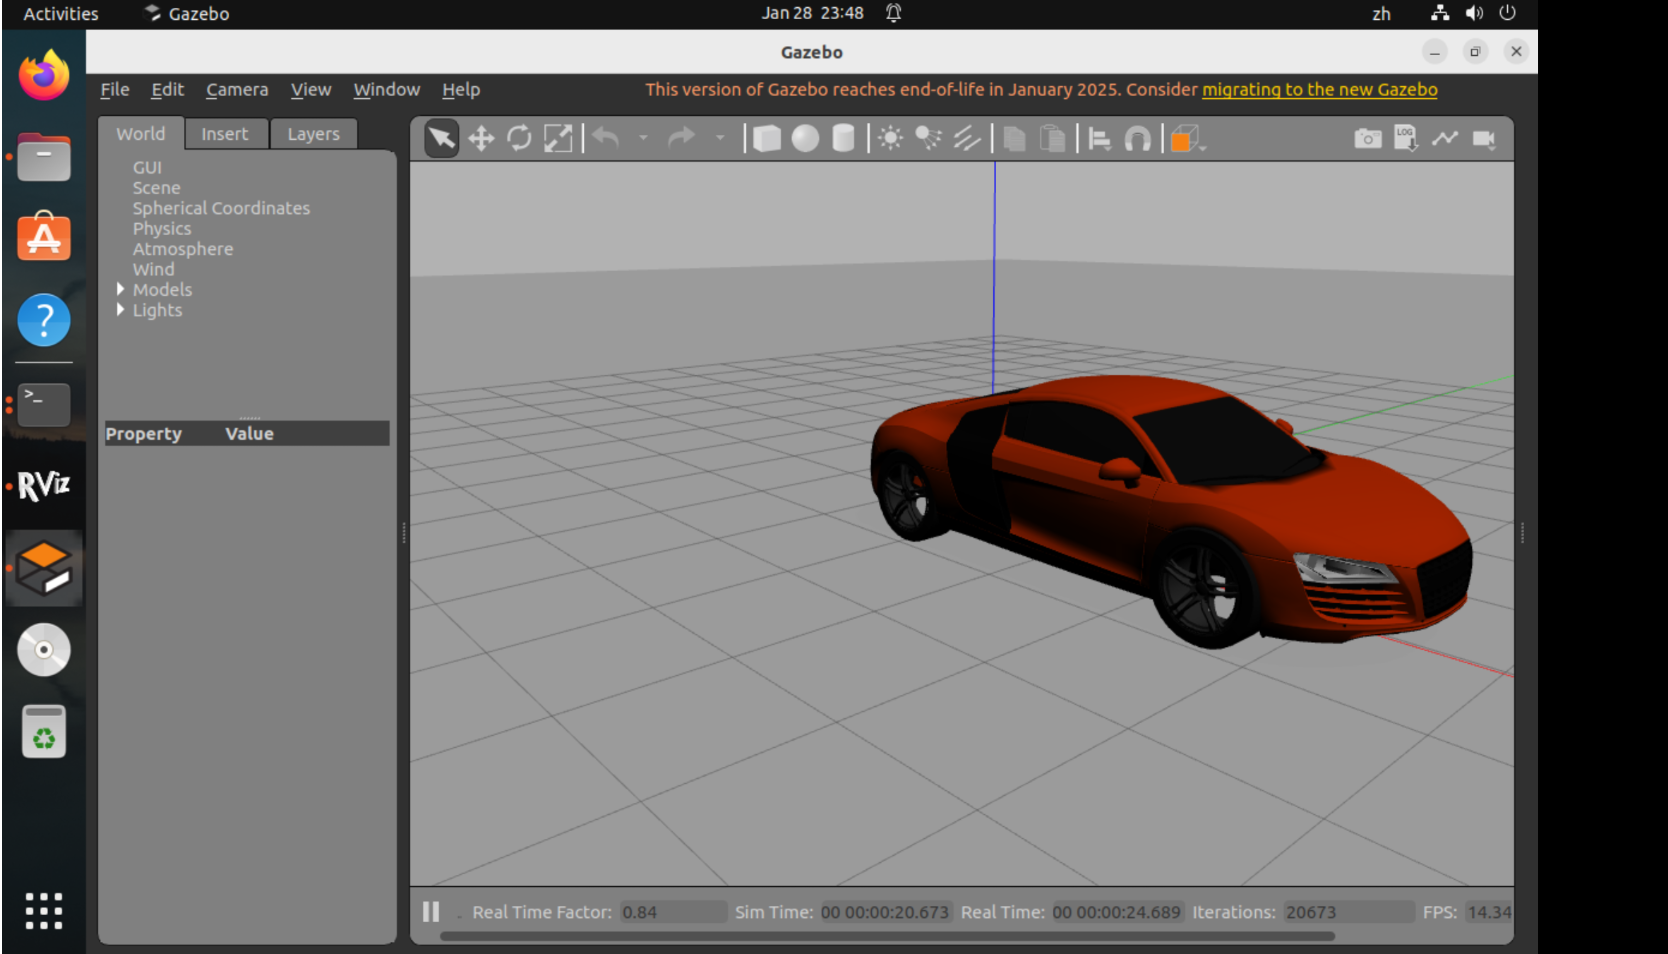Pause the simulation
This screenshot has width=1668, height=954.
point(431,912)
